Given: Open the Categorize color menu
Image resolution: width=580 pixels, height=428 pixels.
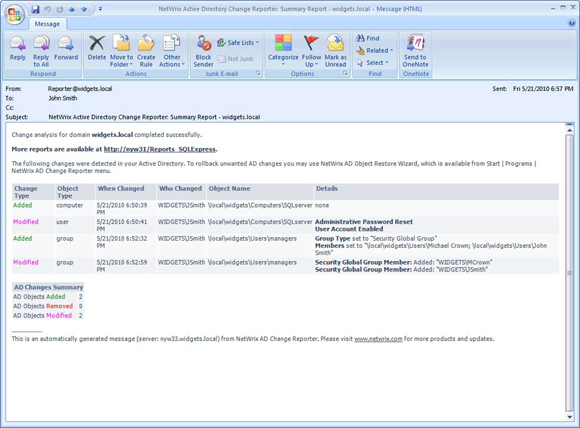Looking at the screenshot, I should click(x=283, y=51).
